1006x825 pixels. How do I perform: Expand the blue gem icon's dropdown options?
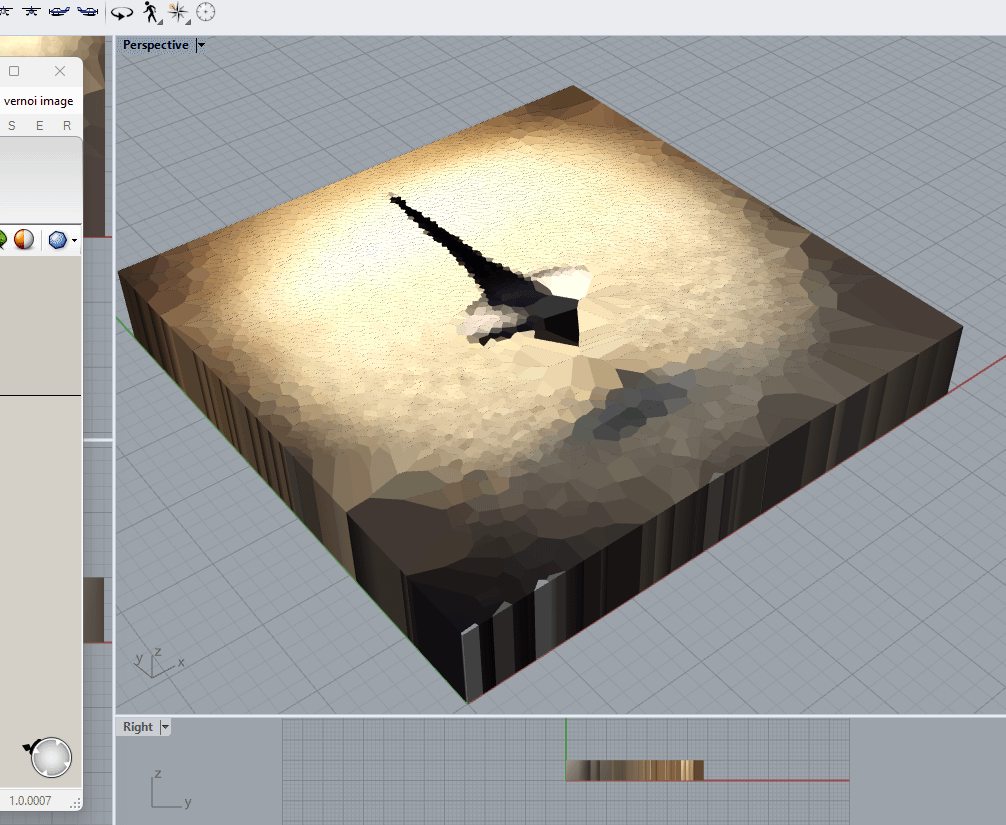click(74, 240)
